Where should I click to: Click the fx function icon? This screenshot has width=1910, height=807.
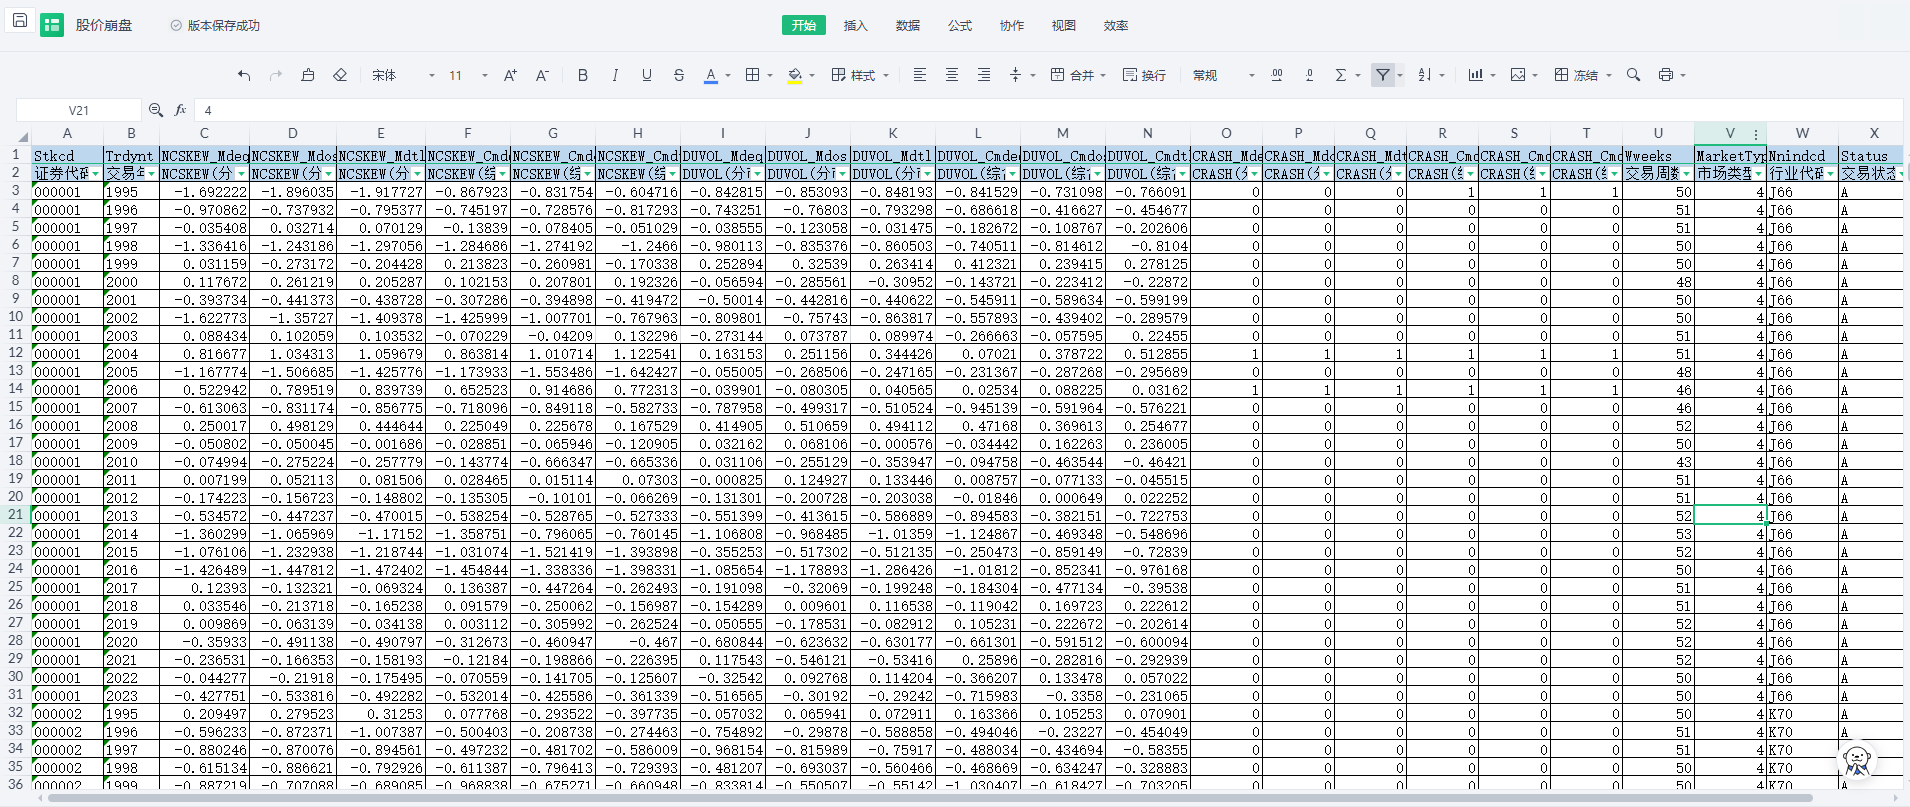tap(181, 110)
